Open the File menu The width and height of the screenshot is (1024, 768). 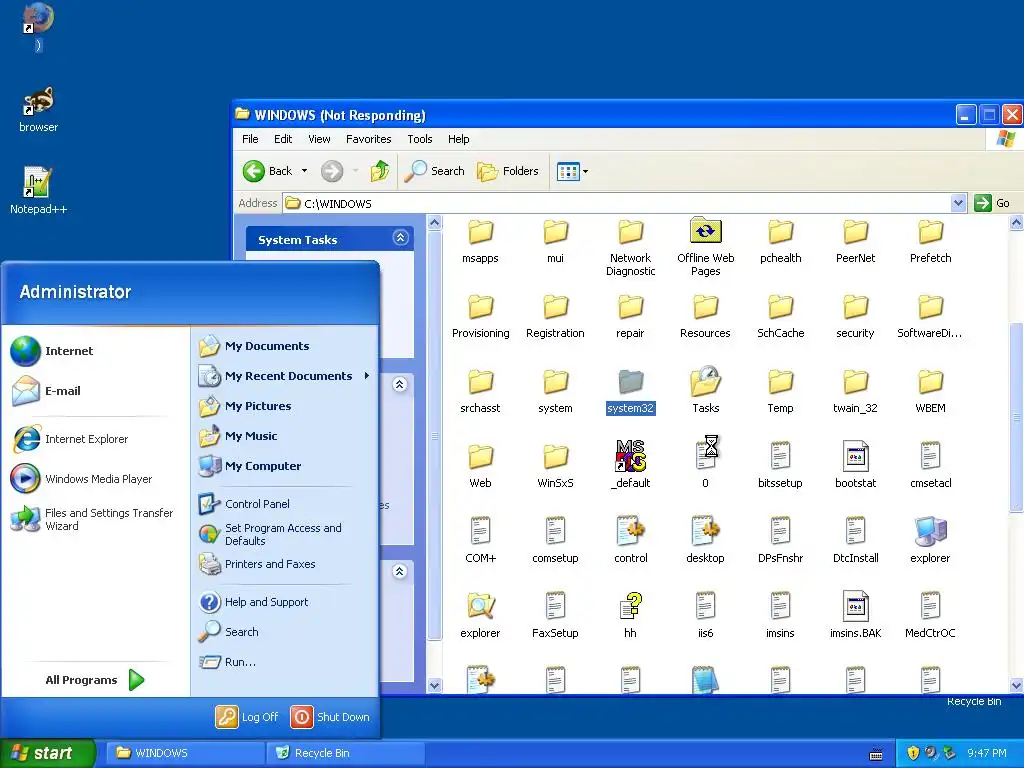coord(250,139)
